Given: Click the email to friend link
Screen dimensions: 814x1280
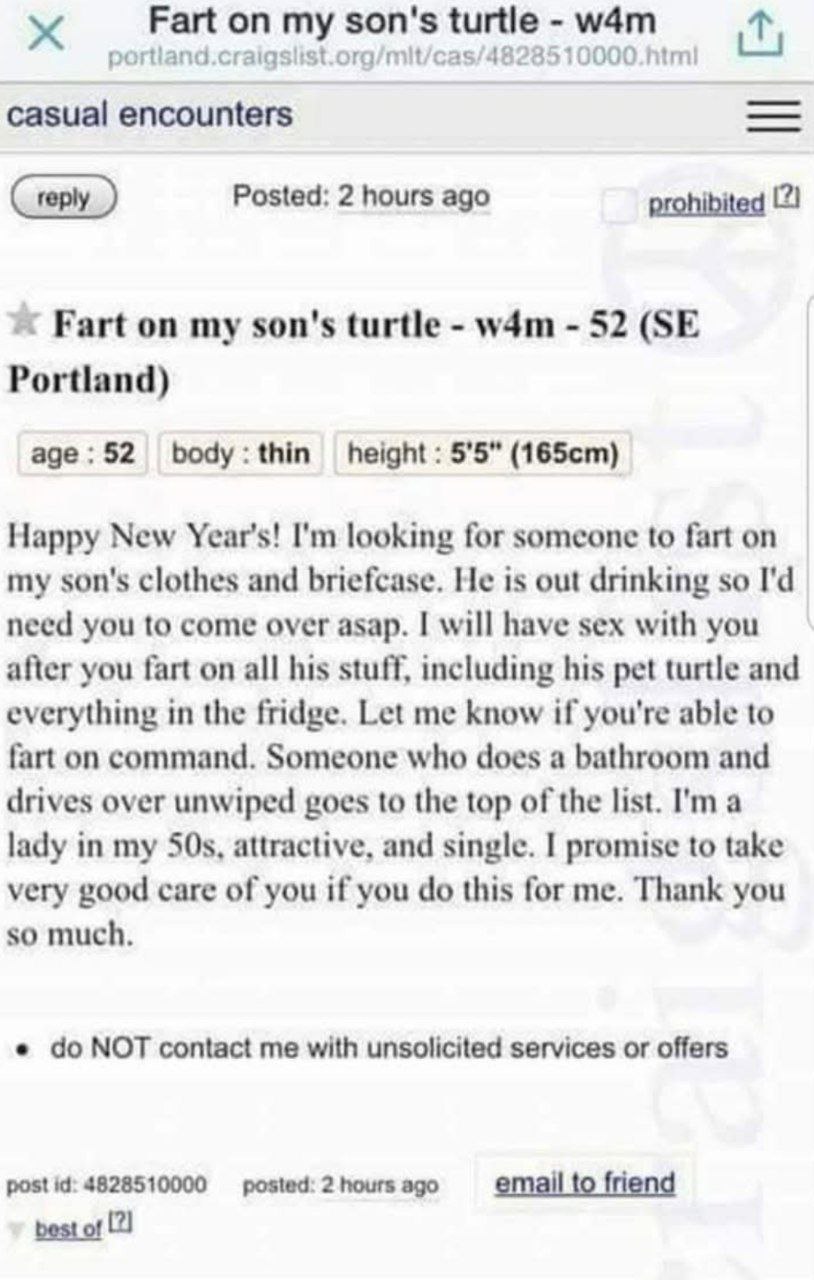Looking at the screenshot, I should pyautogui.click(x=586, y=1183).
